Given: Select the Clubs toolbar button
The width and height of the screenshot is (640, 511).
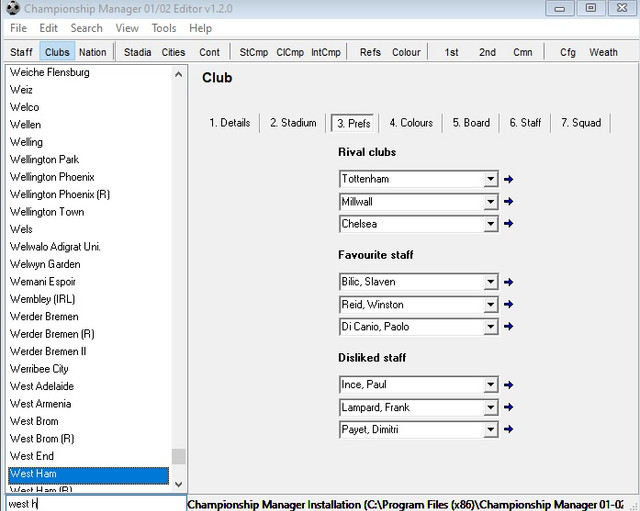Looking at the screenshot, I should (57, 52).
